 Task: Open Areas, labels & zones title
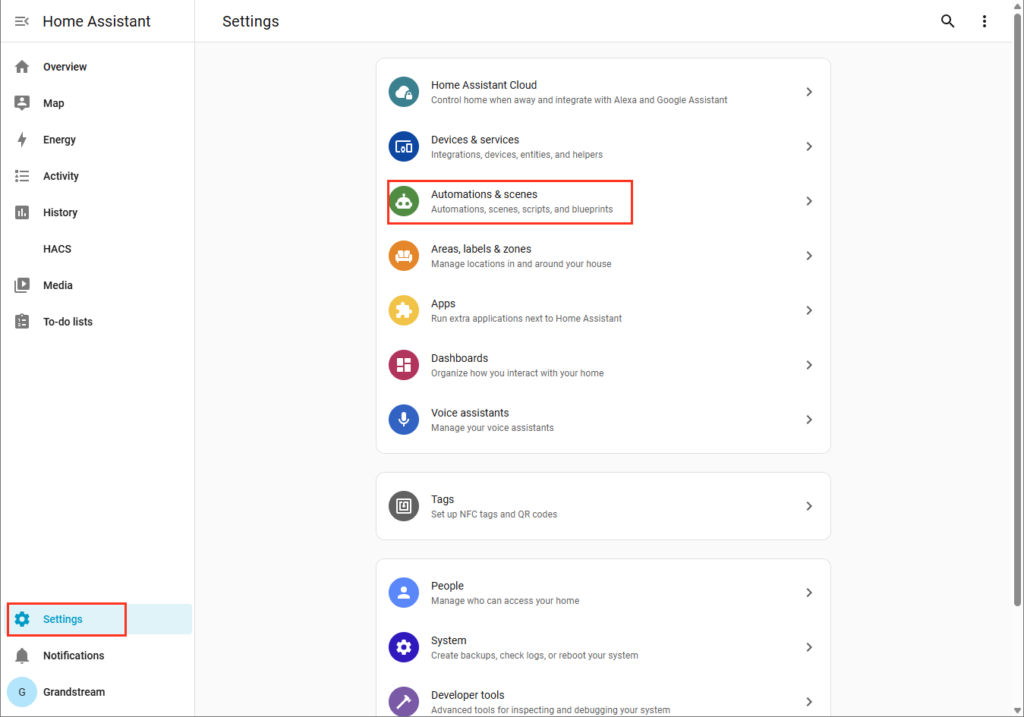click(481, 249)
